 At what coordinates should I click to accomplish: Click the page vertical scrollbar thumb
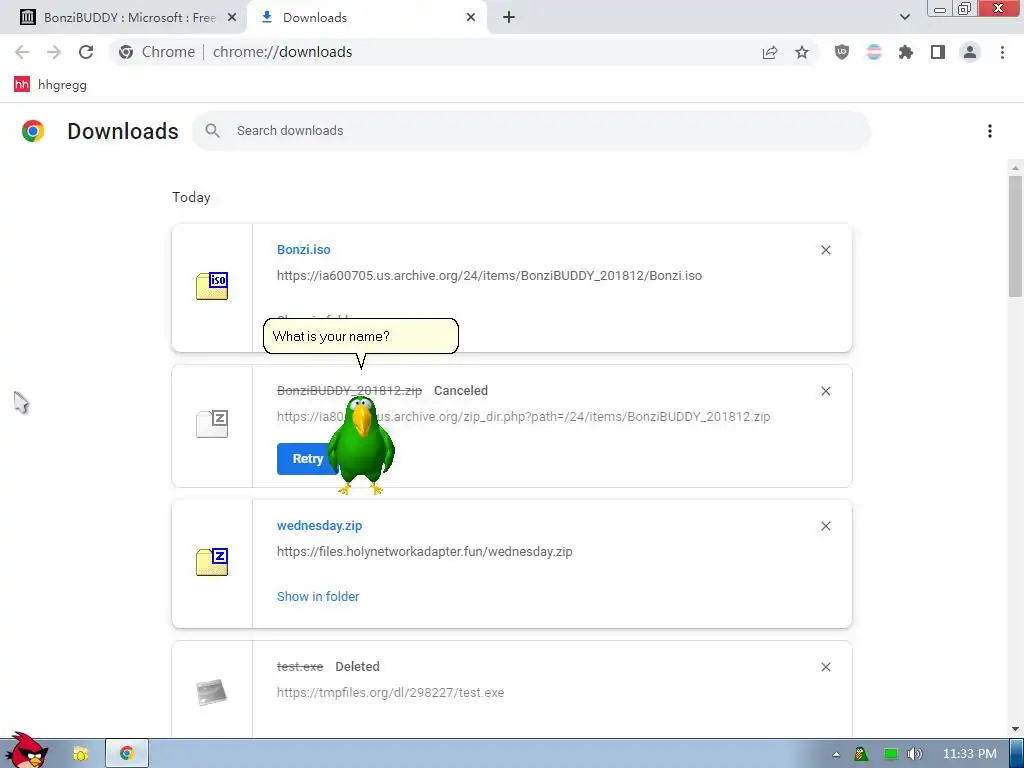coord(1015,235)
